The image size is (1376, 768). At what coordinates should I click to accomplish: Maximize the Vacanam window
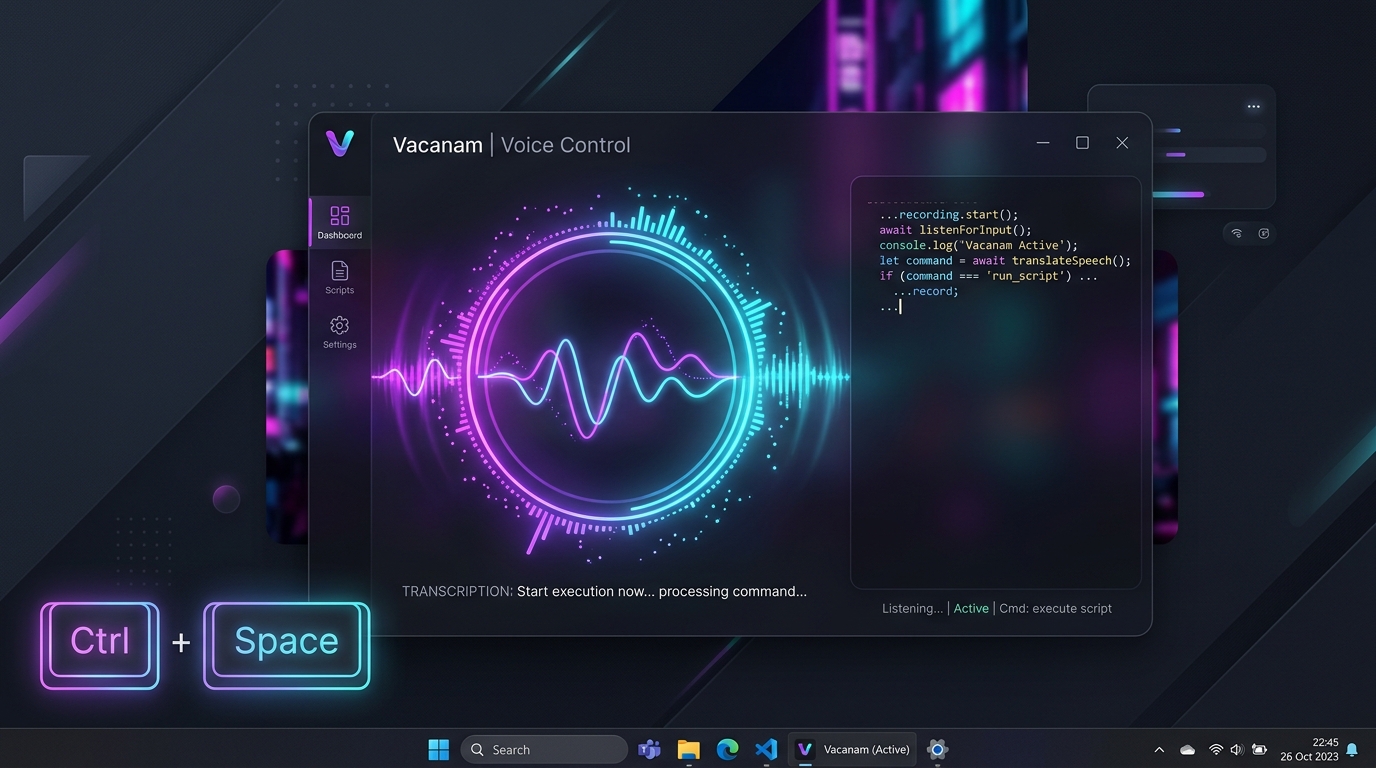[x=1082, y=143]
